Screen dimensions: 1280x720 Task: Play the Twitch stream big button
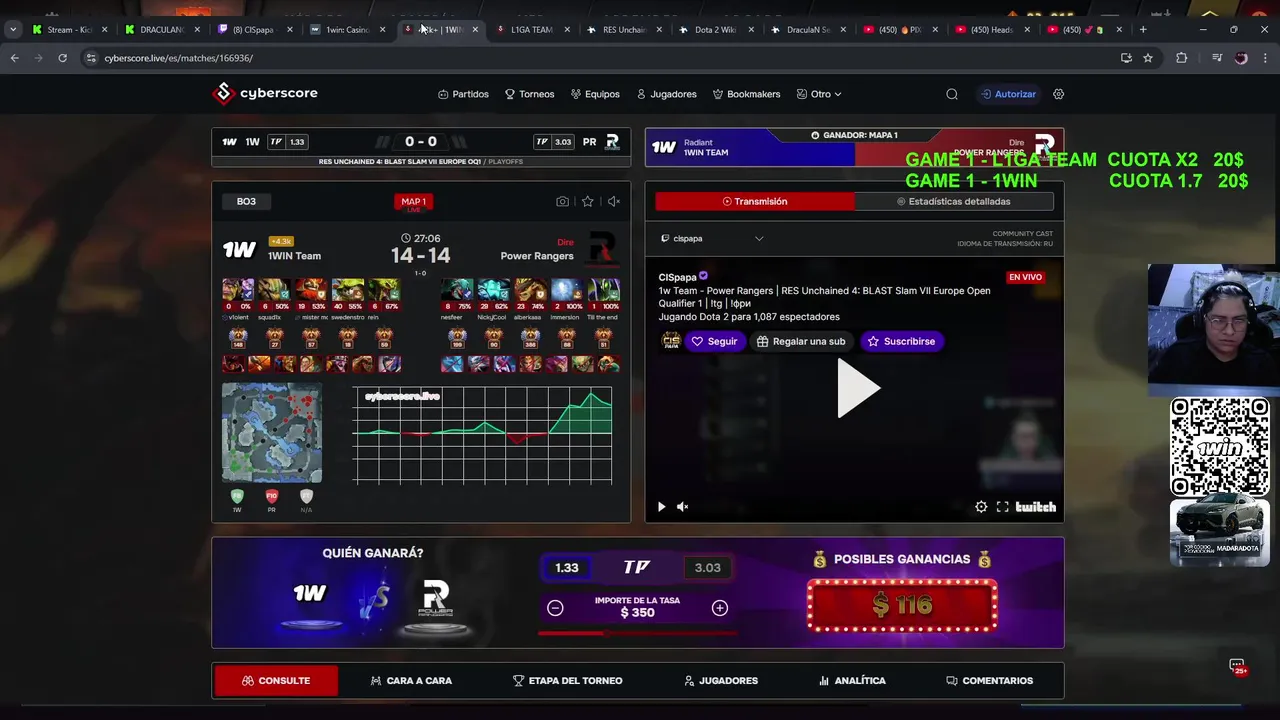[857, 388]
